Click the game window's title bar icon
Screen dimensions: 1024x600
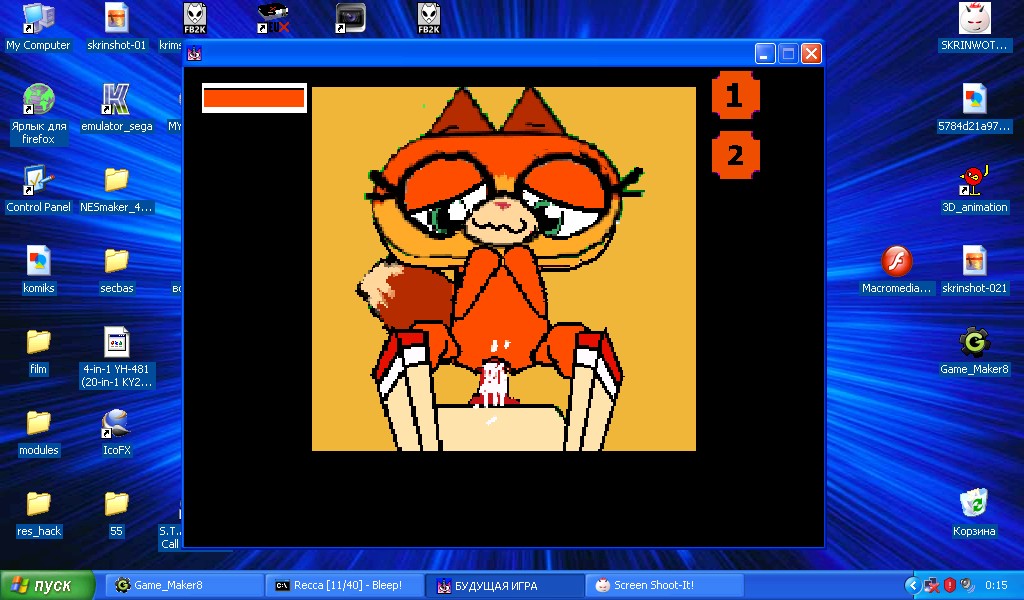coord(194,54)
